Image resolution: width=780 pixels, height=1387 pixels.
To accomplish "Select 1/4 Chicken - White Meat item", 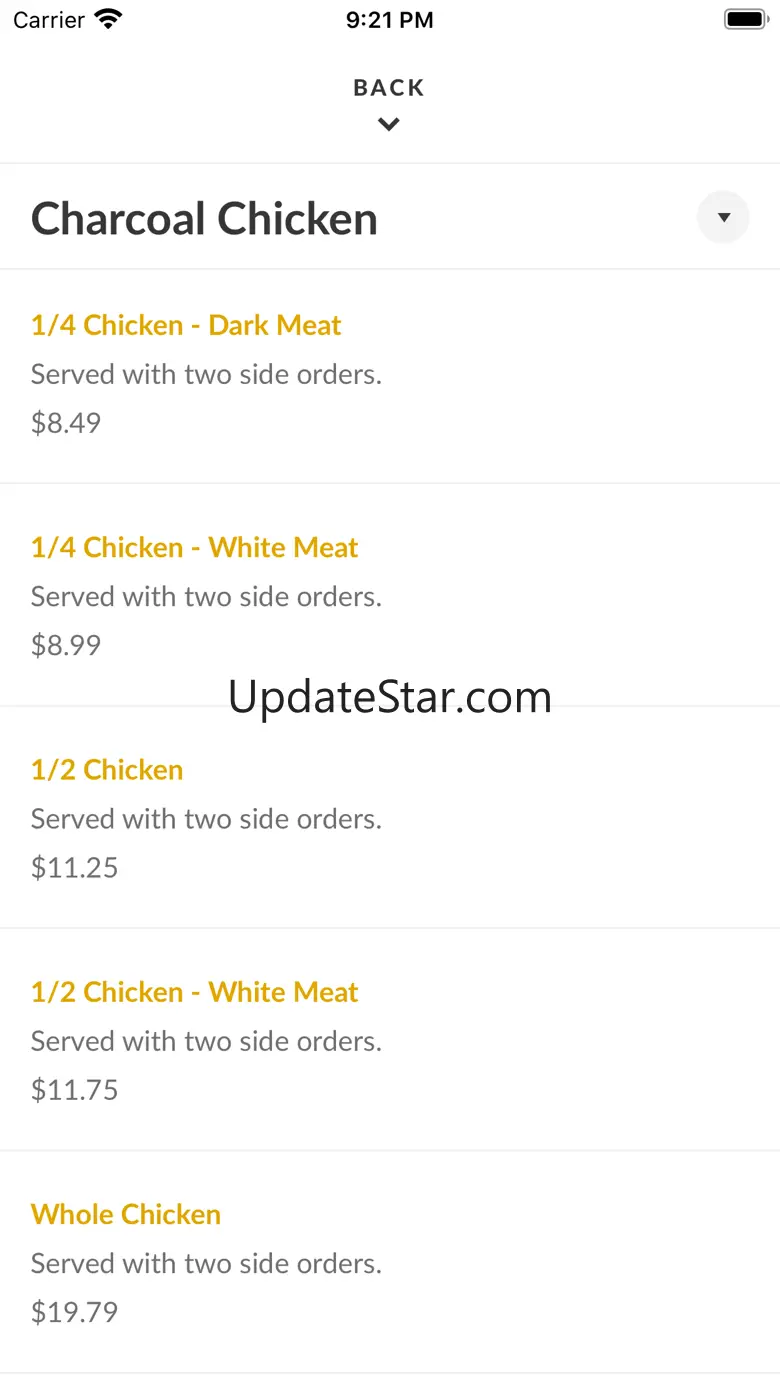I will (x=194, y=548).
